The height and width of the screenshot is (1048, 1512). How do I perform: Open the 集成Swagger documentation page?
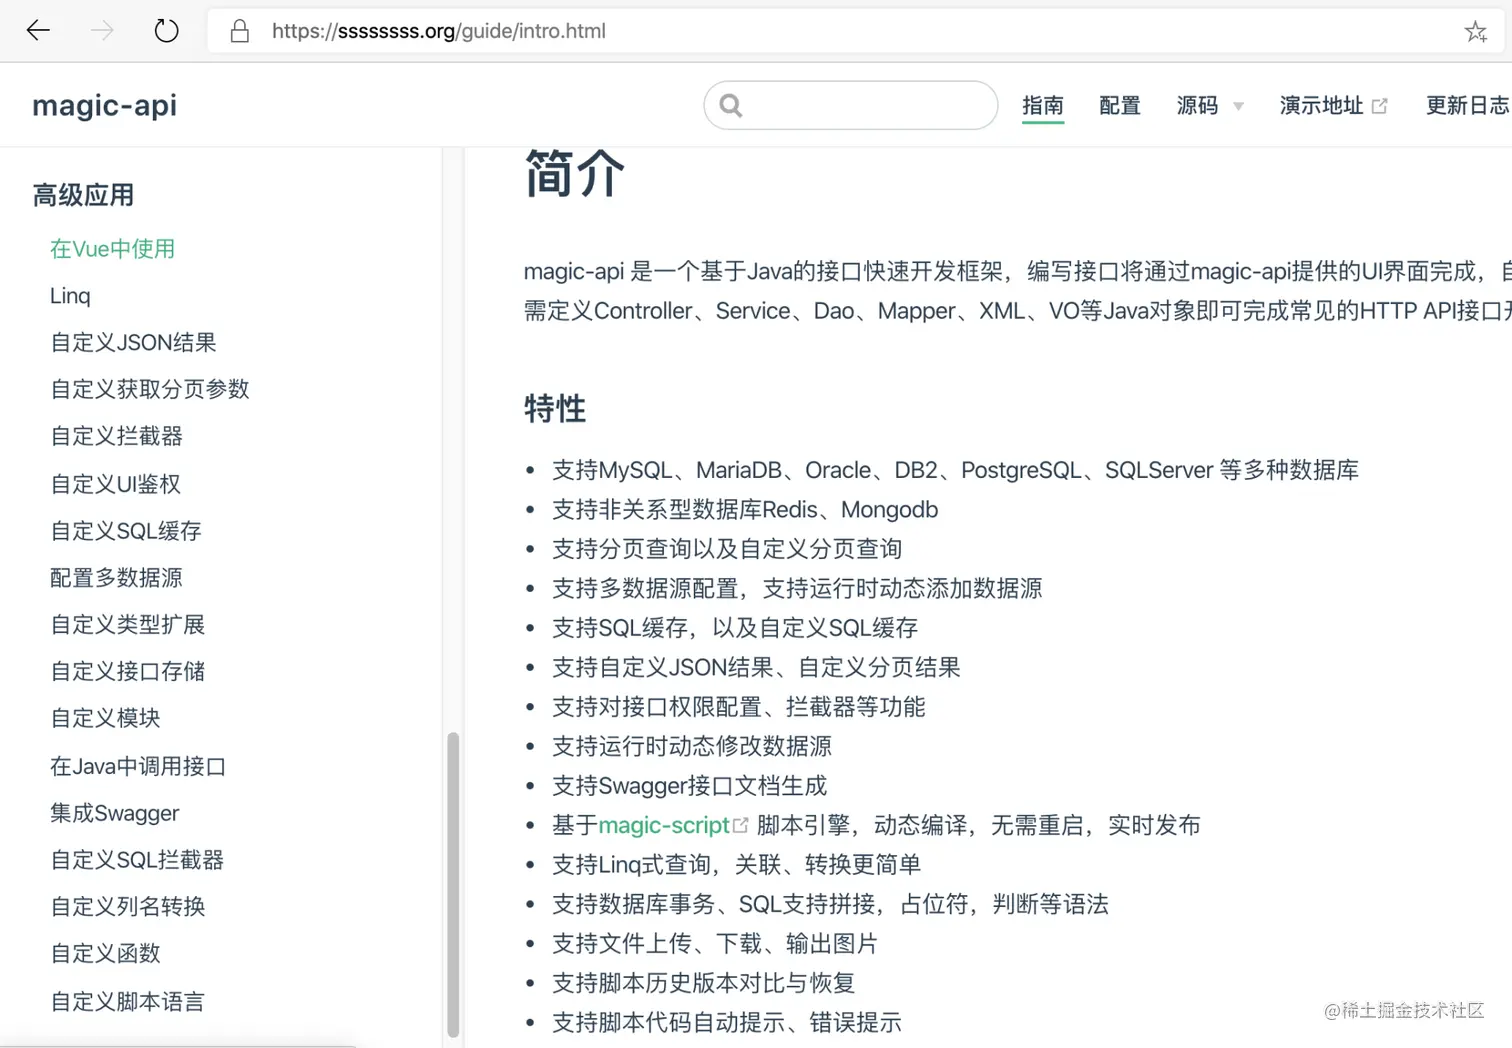[114, 813]
